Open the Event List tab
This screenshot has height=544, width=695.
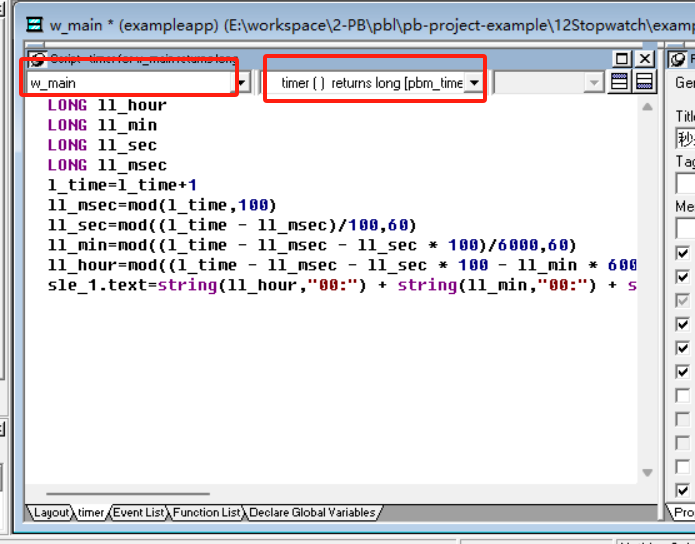138,513
